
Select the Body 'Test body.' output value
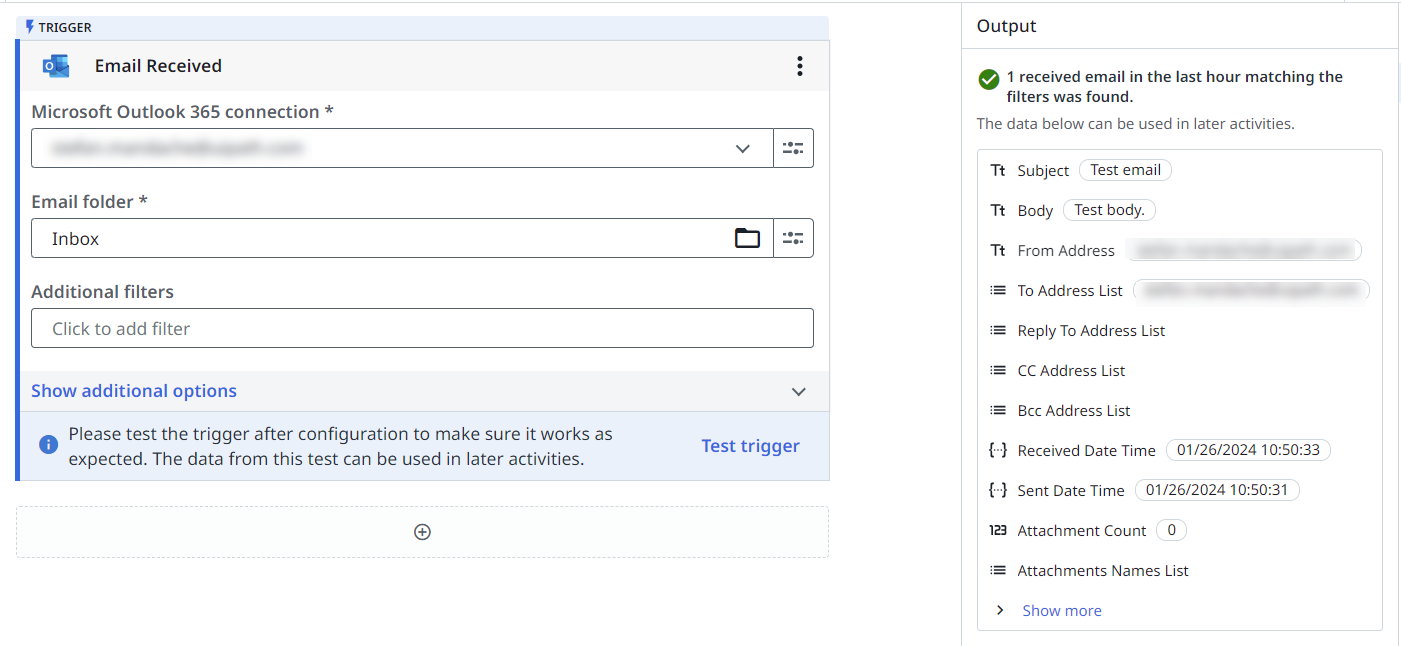click(1109, 210)
